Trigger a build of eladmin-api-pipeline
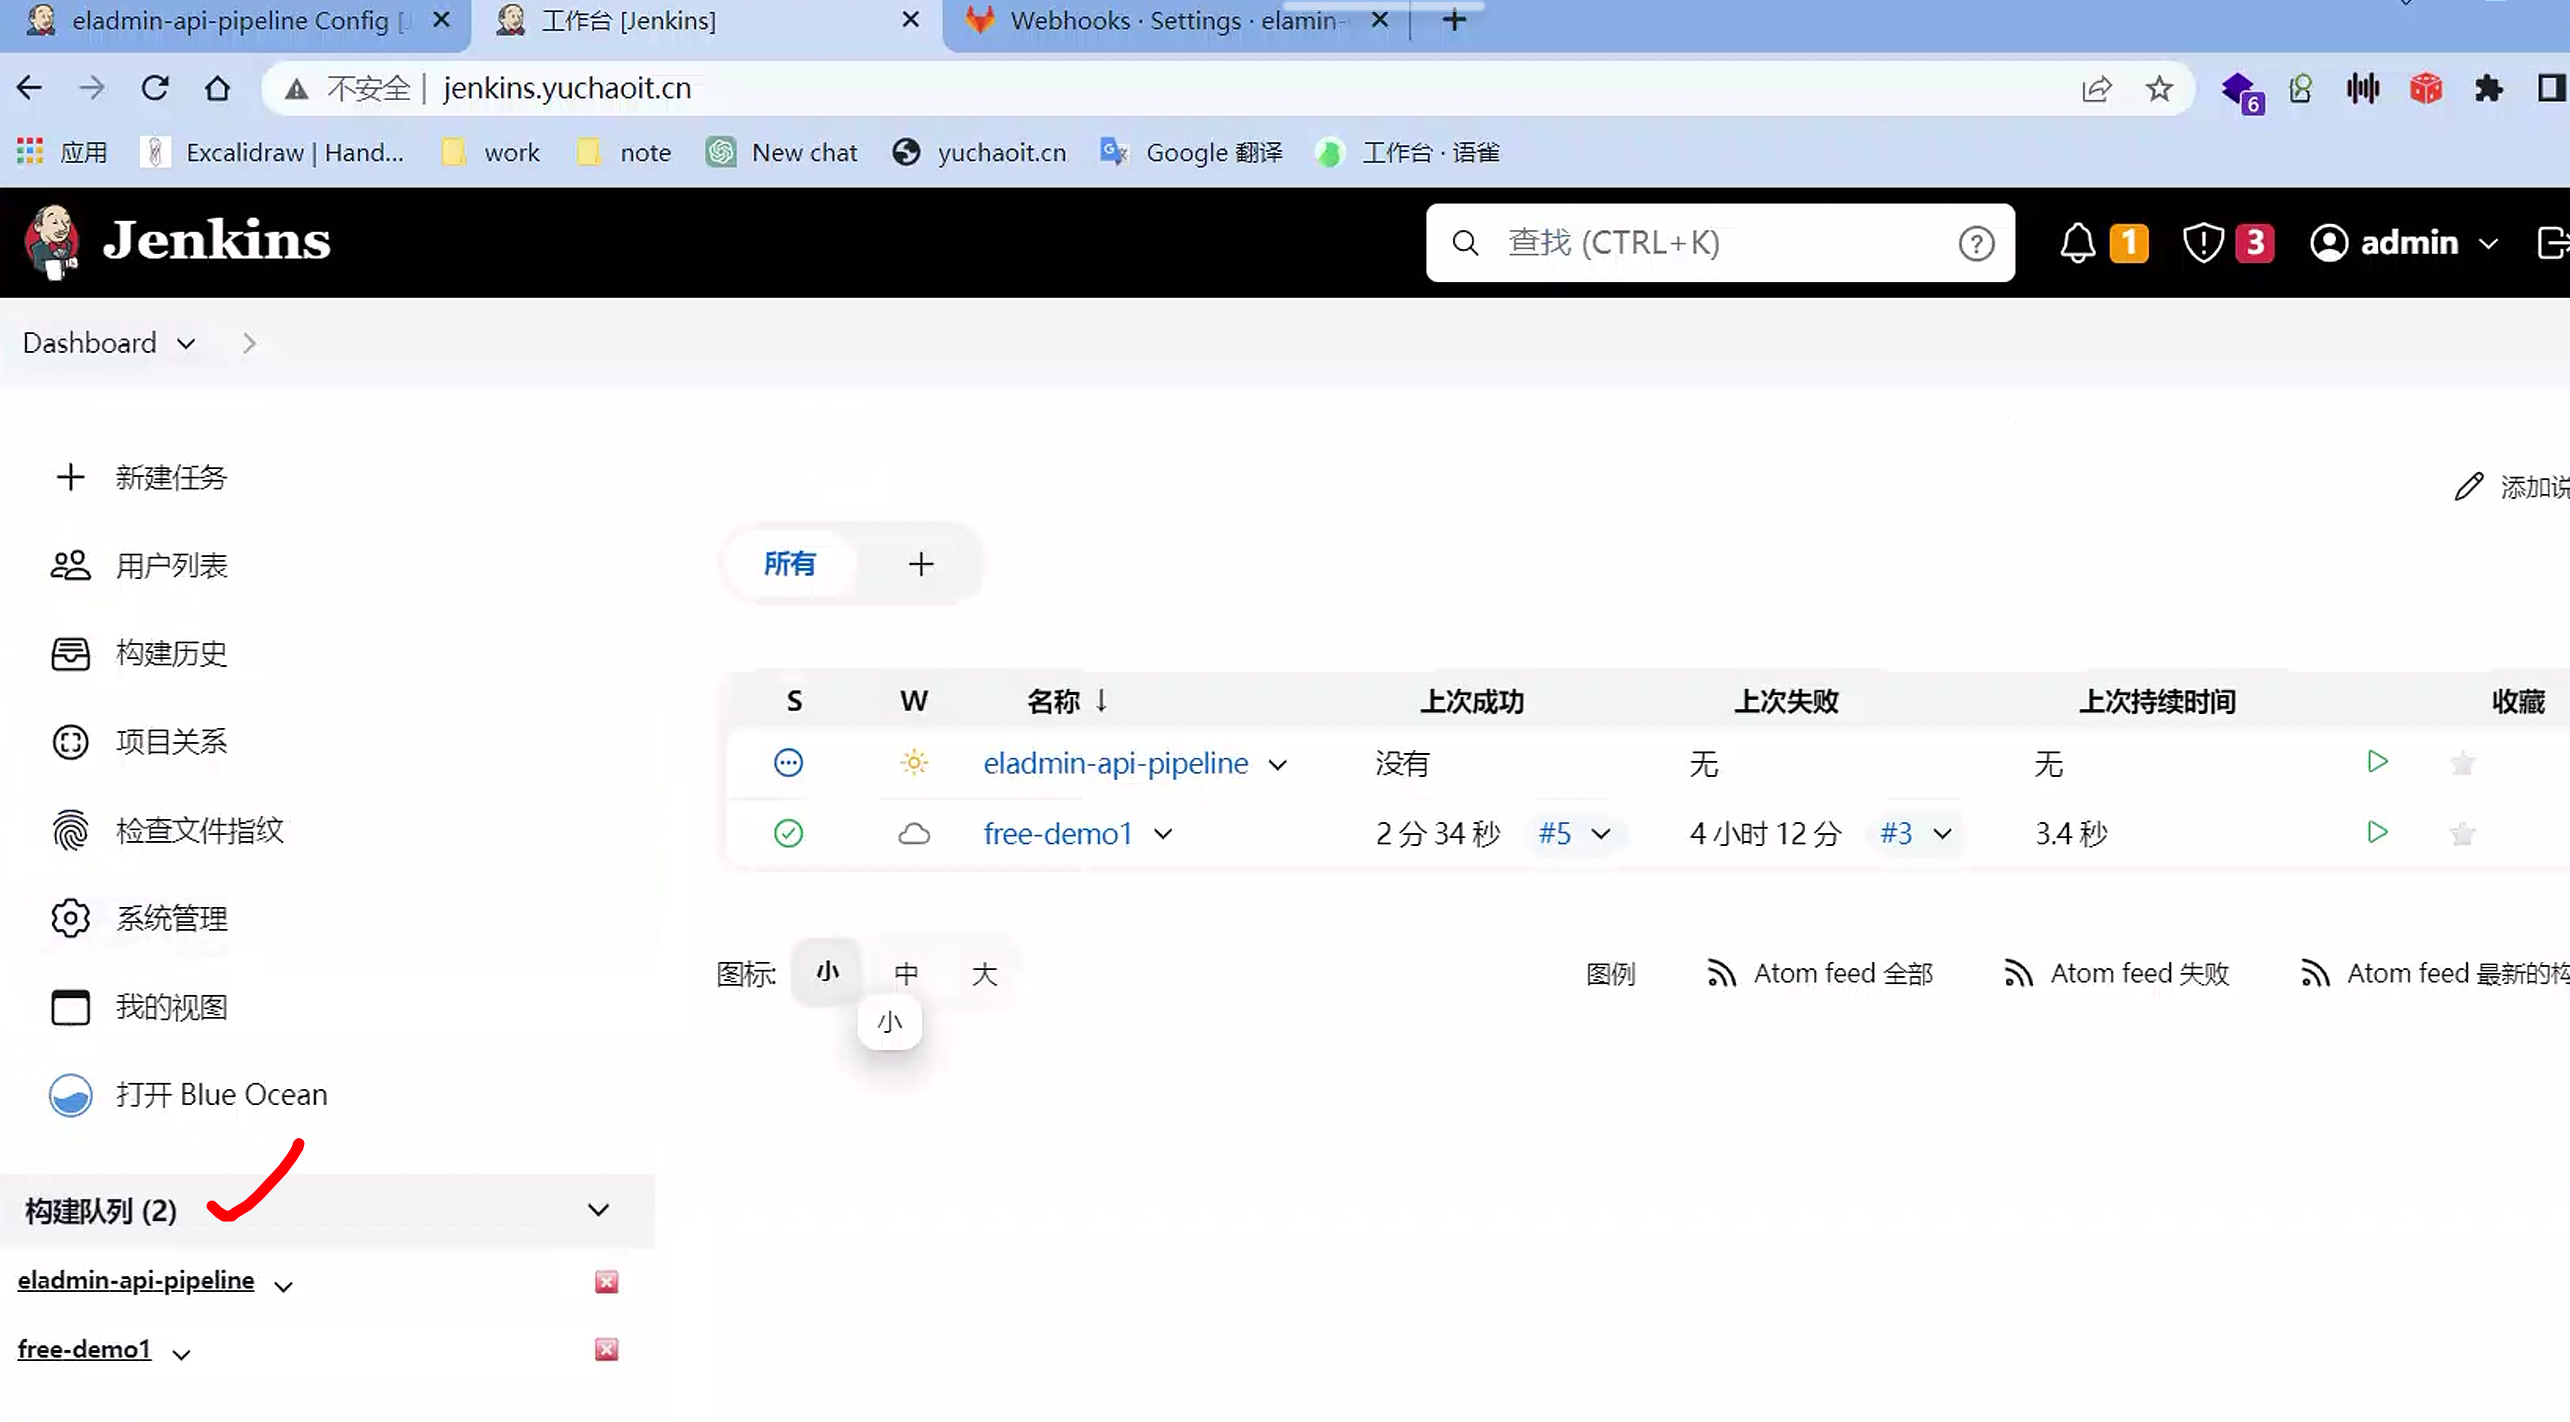This screenshot has height=1422, width=2570. click(2377, 762)
